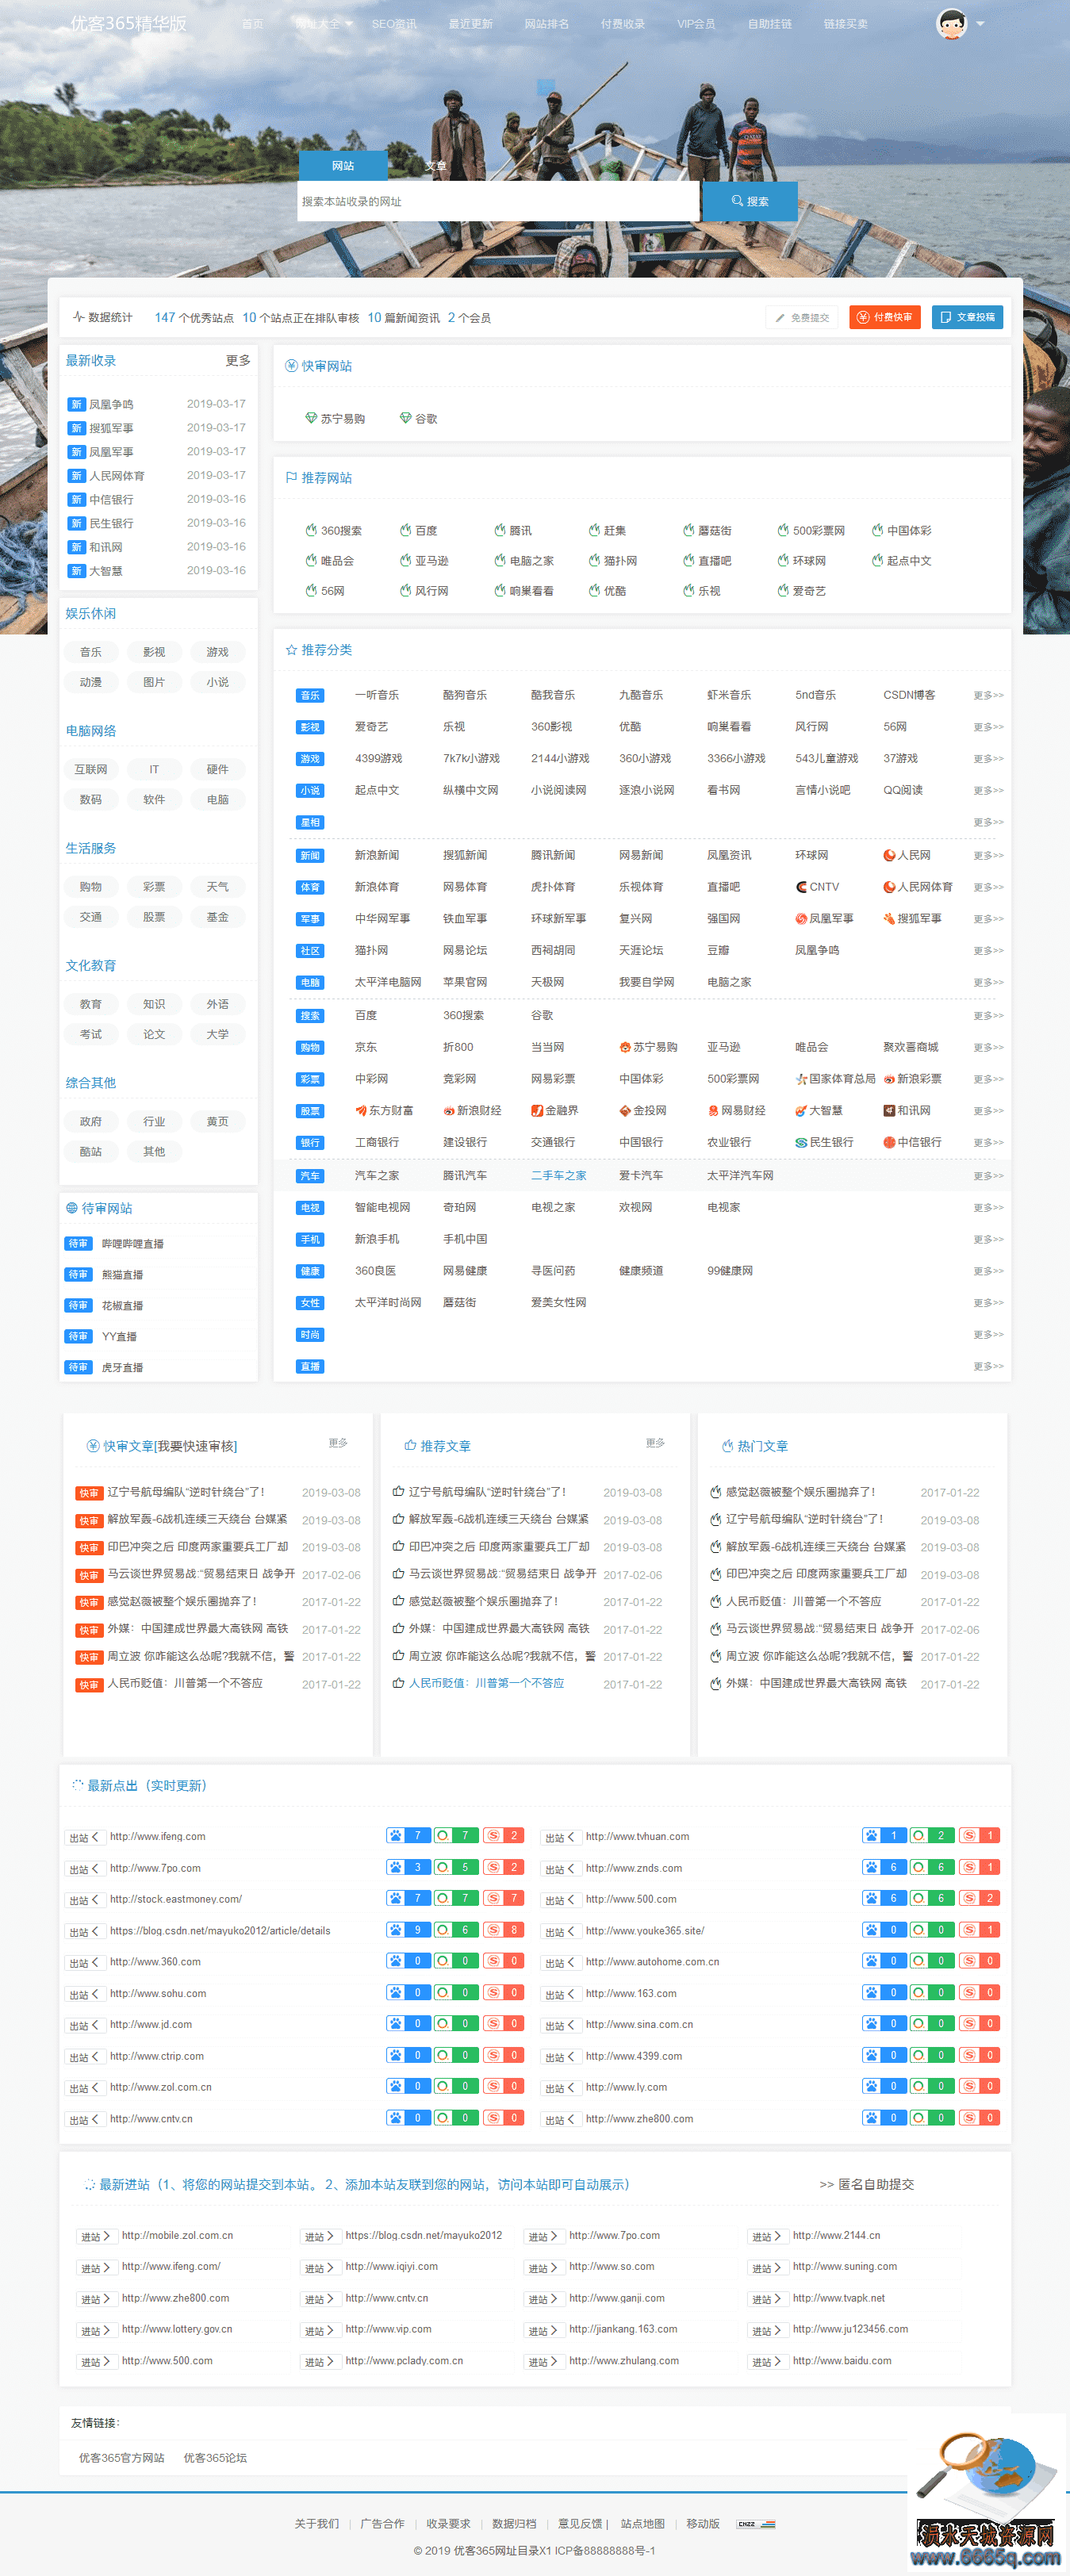Open the 凤凰争鸣 entry in 最新收录
The image size is (1070, 2576).
click(111, 404)
